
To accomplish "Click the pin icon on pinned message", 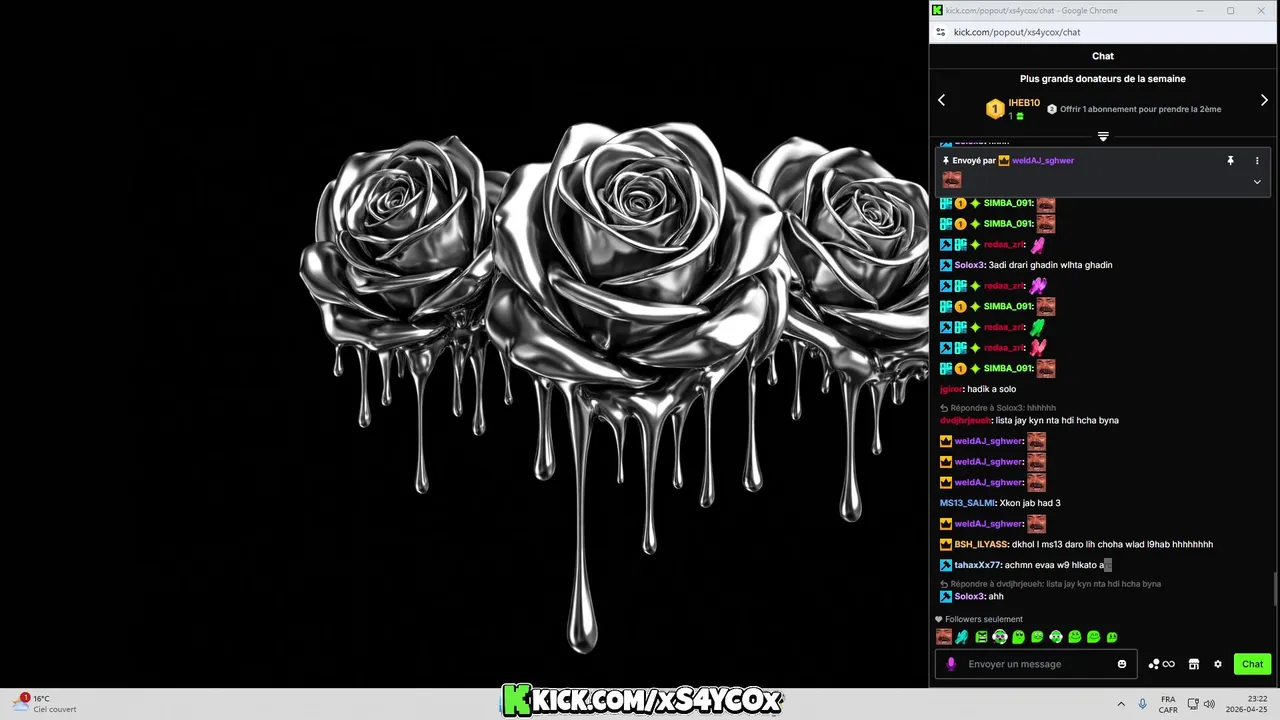I will (x=1231, y=160).
